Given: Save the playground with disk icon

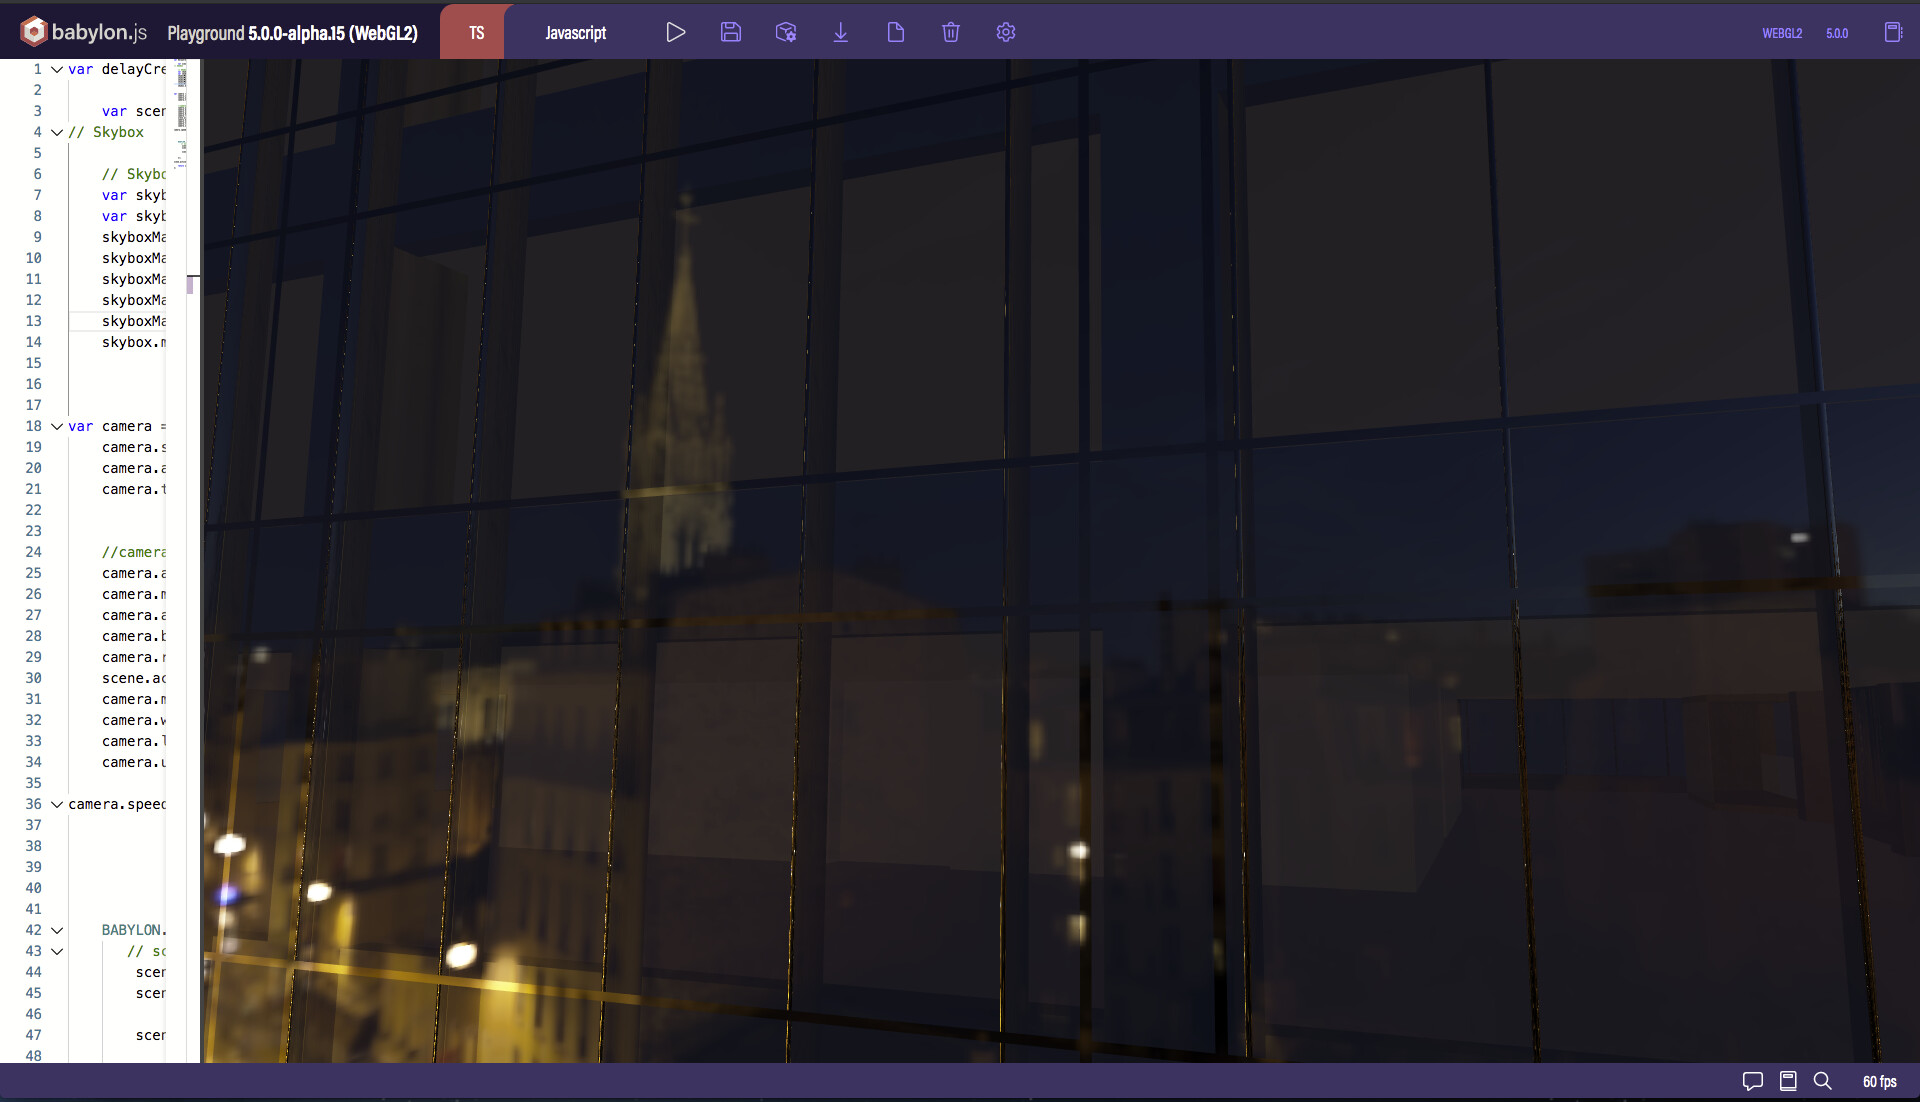Looking at the screenshot, I should point(731,32).
